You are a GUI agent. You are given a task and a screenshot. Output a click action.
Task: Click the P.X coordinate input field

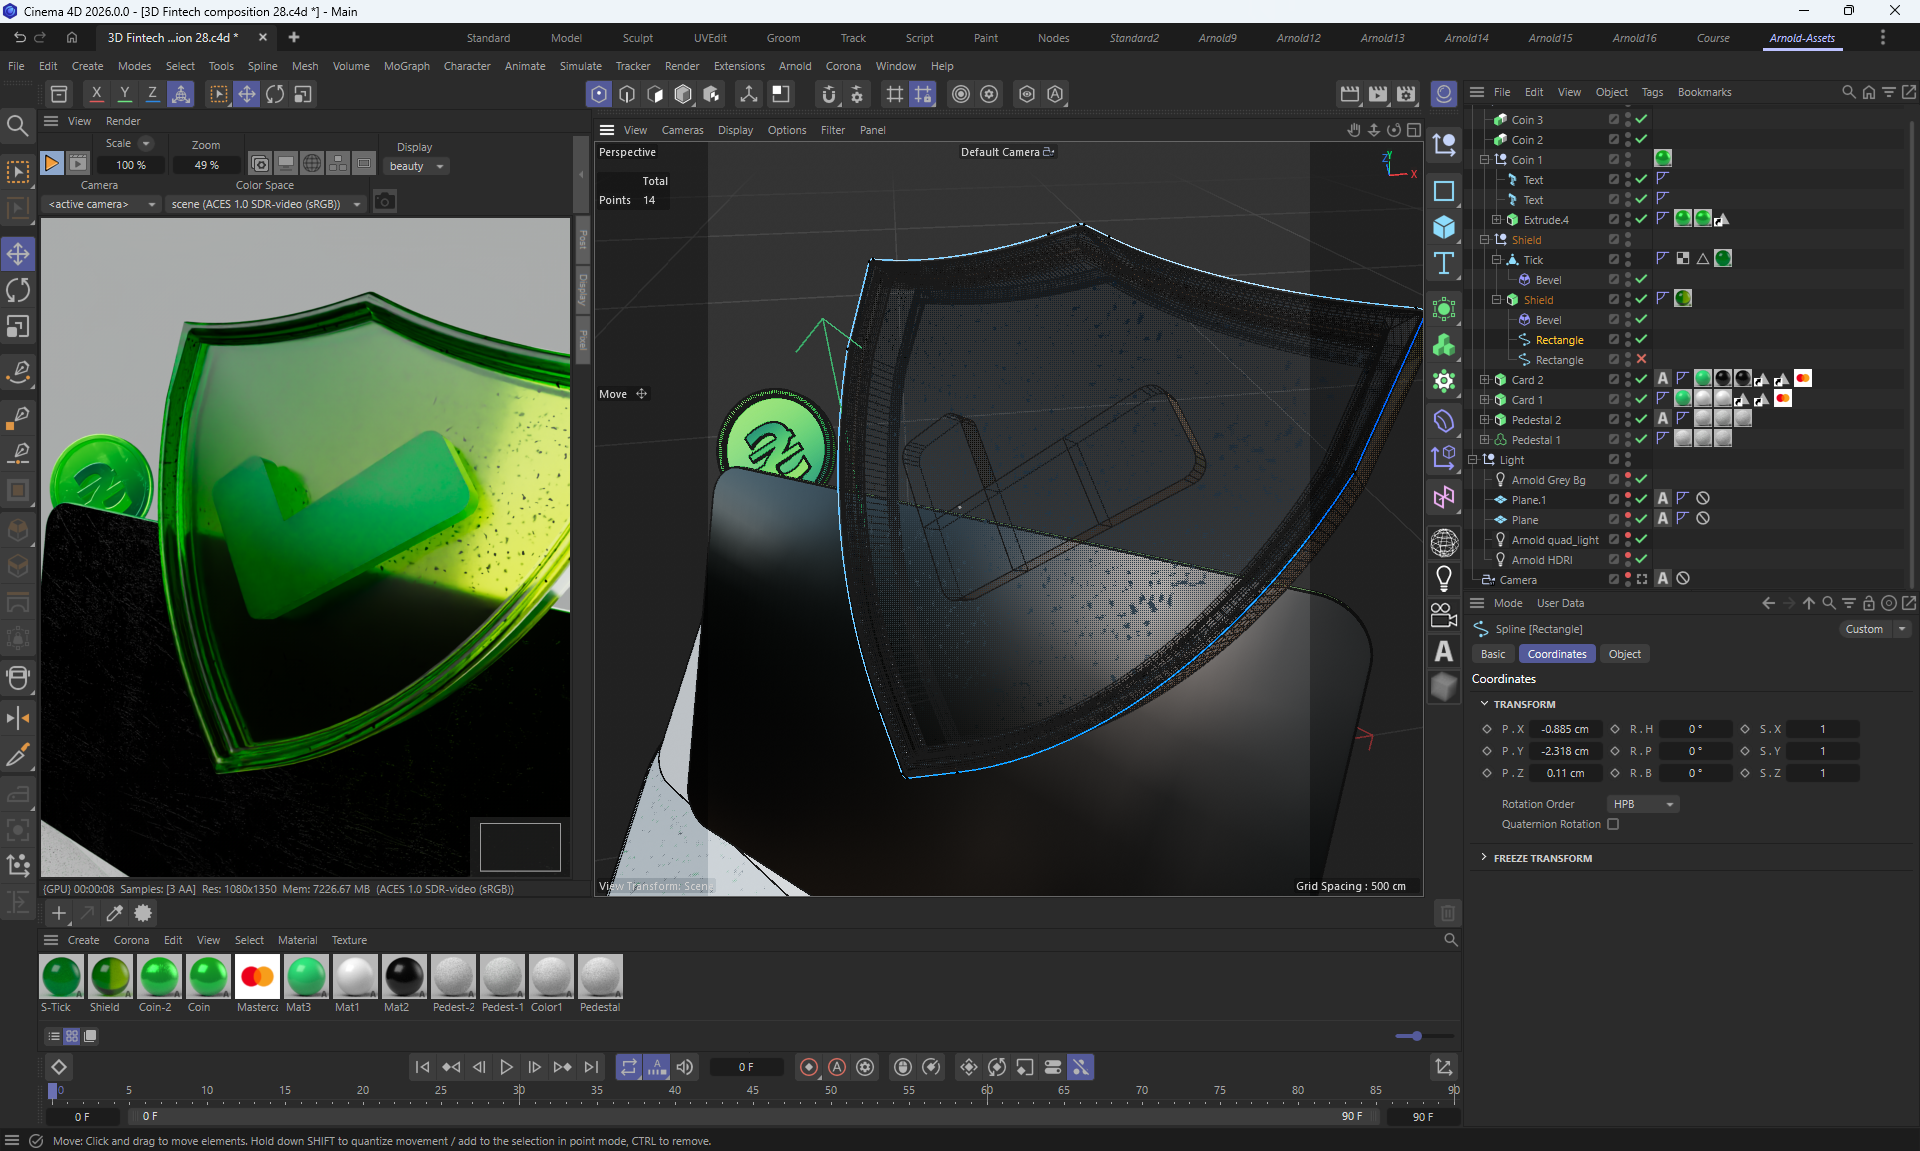[x=1565, y=729]
